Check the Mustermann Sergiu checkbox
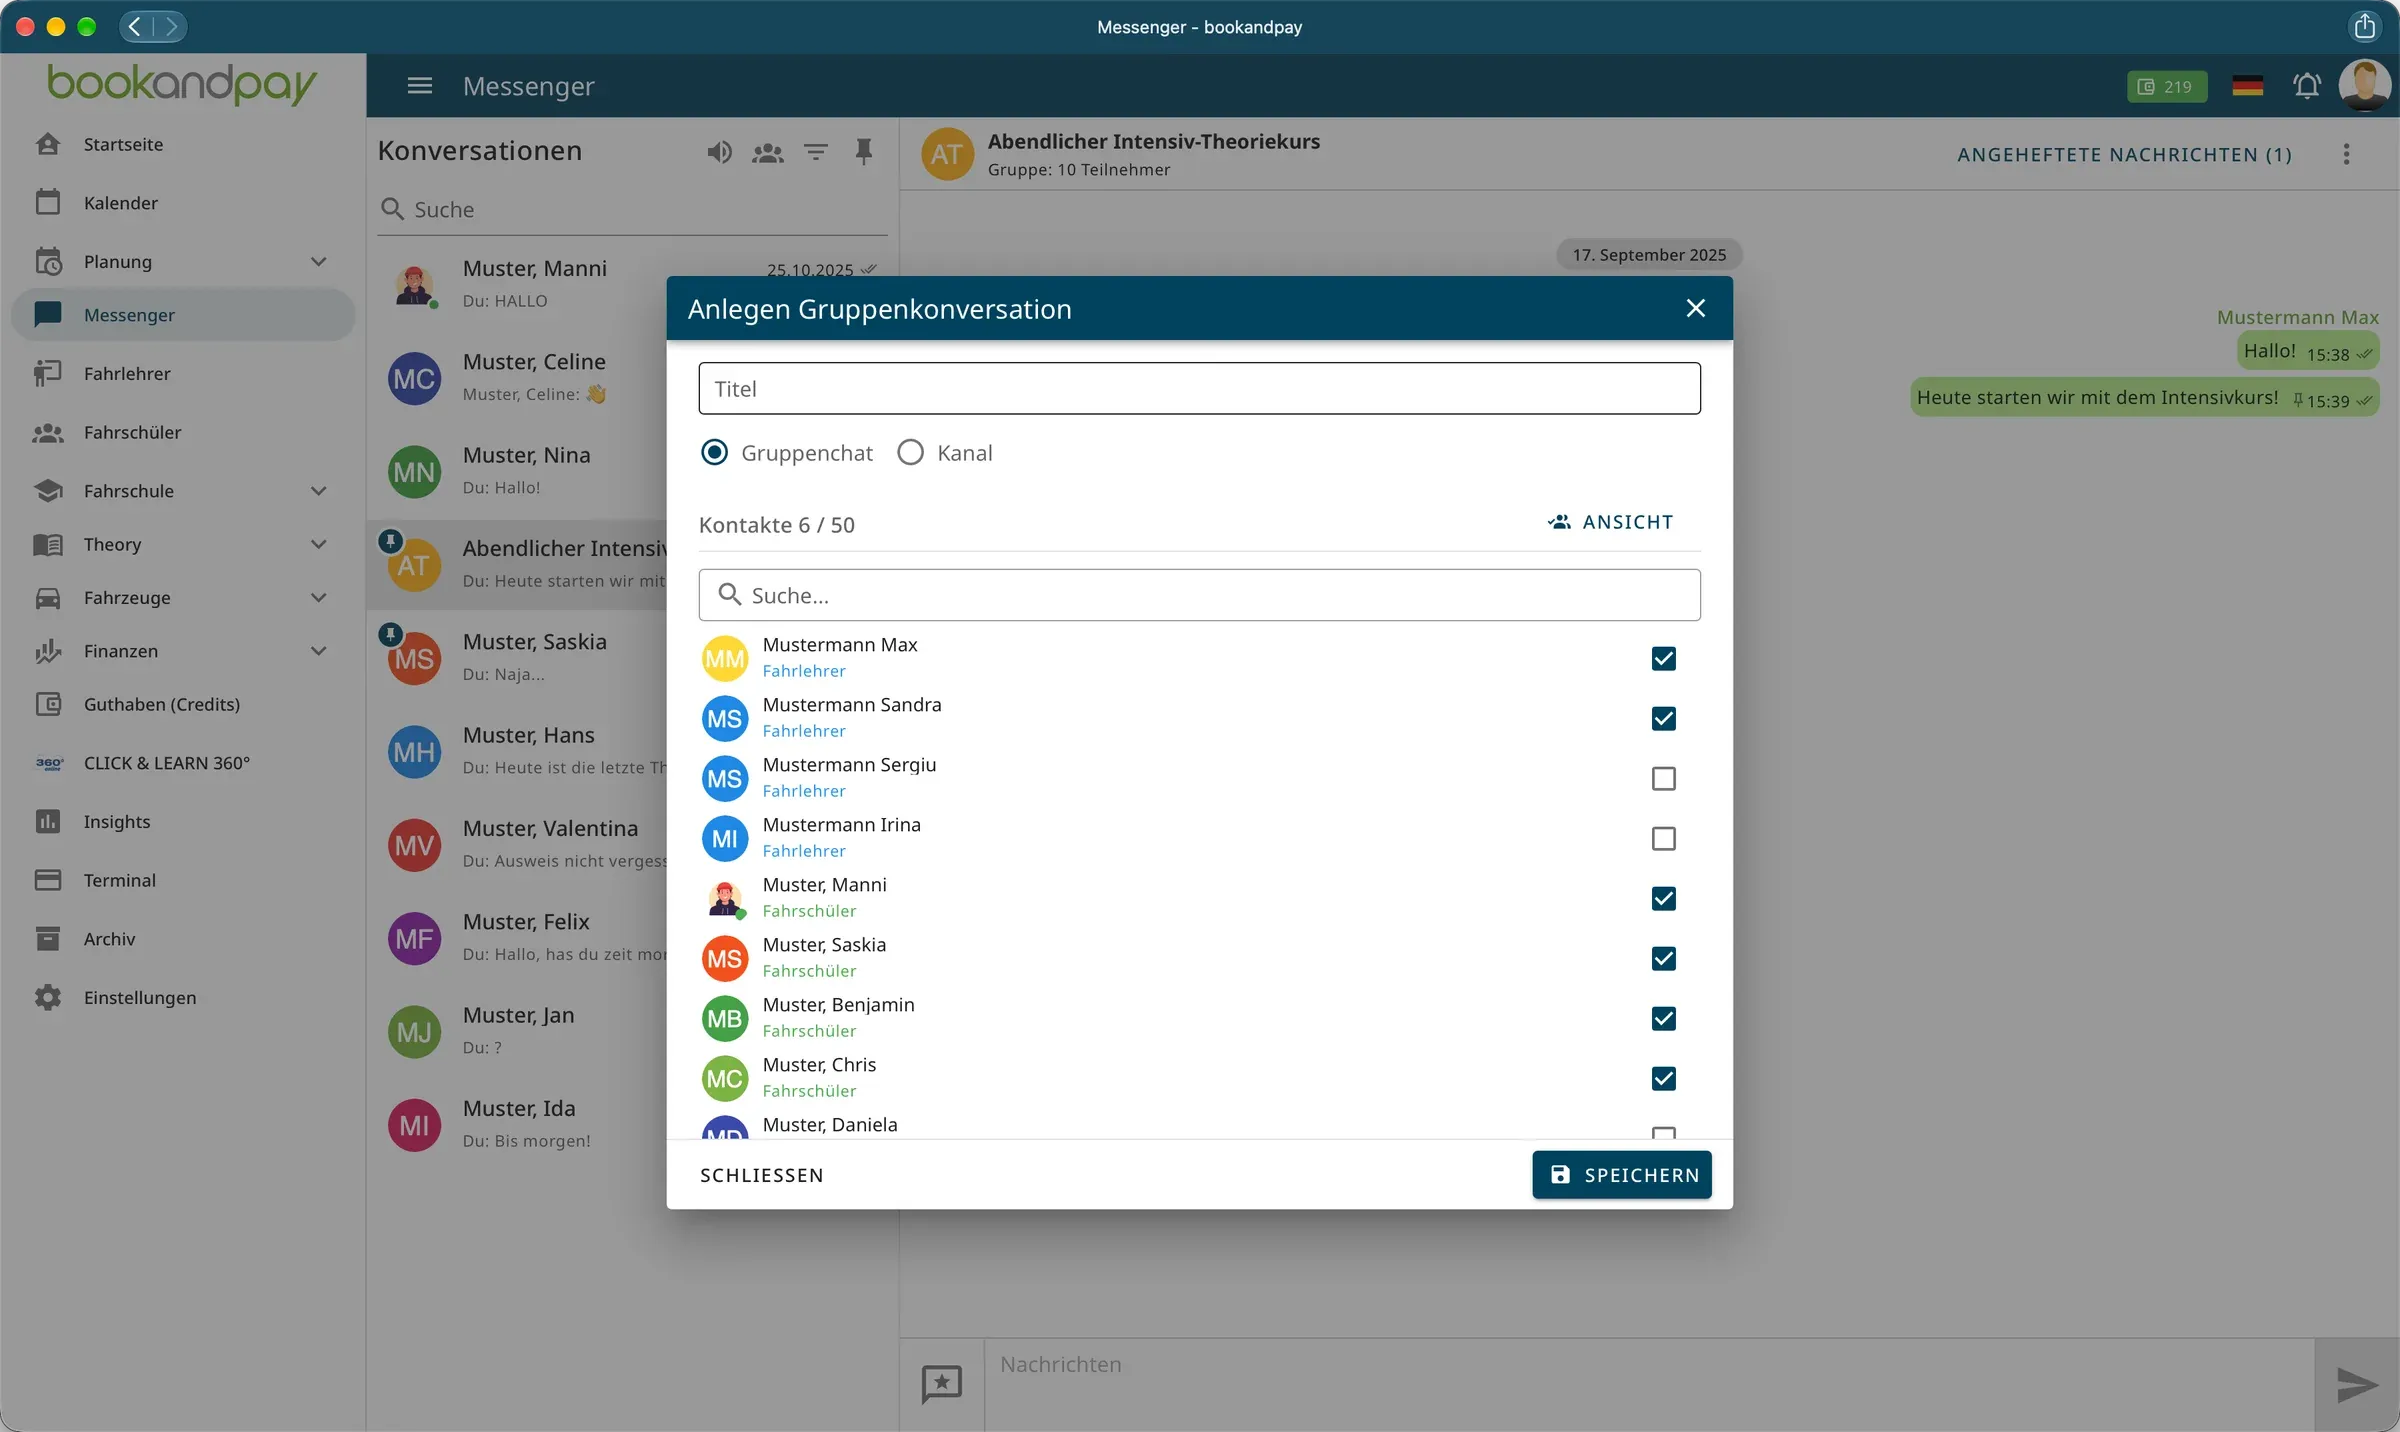This screenshot has width=2400, height=1432. tap(1663, 778)
